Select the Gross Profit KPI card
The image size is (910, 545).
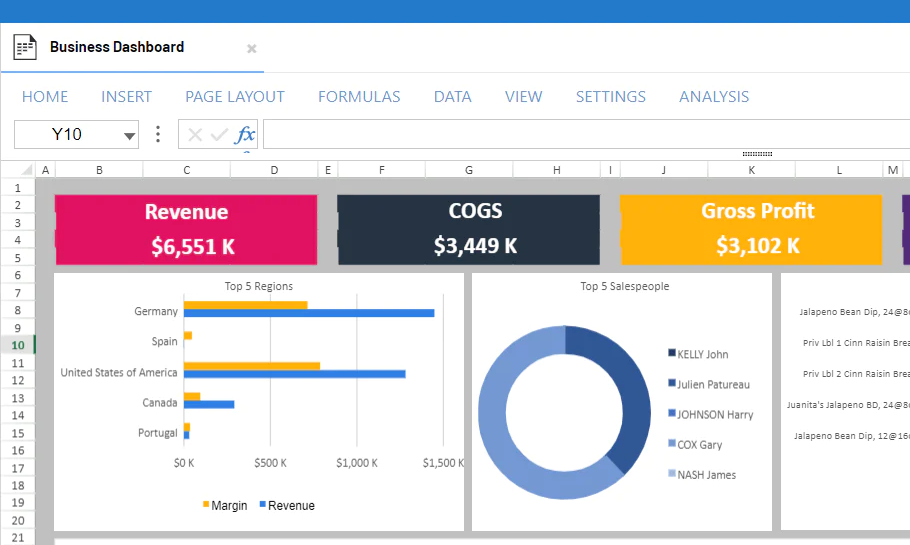[x=751, y=229]
